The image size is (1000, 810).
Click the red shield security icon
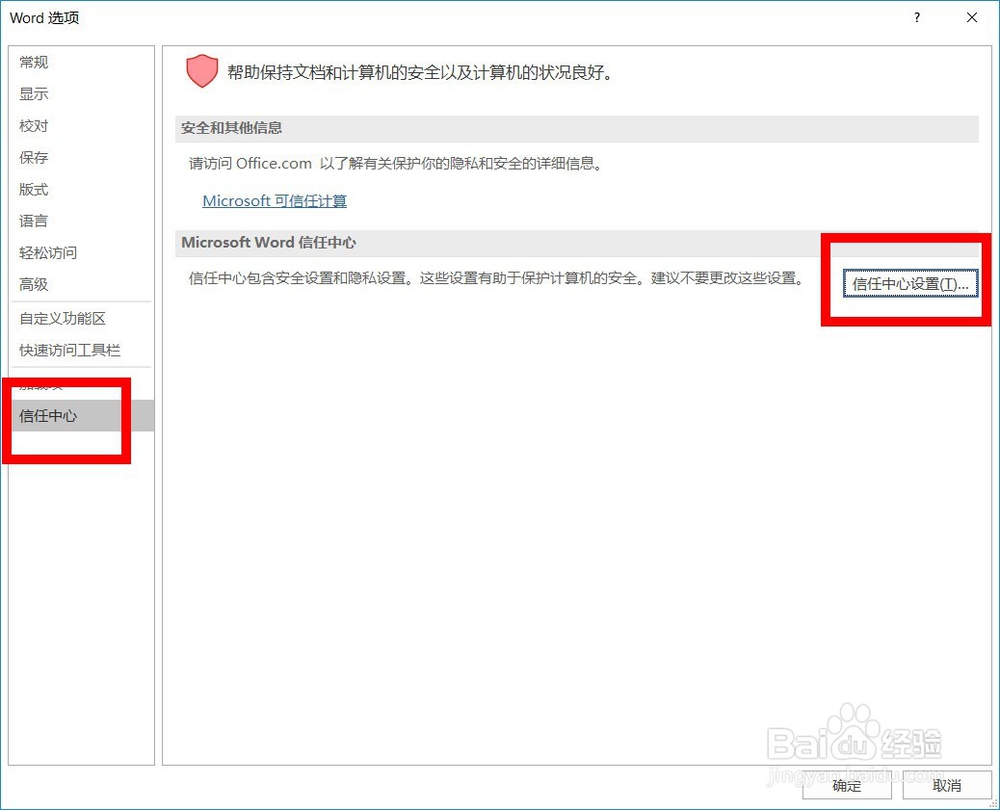pos(201,71)
